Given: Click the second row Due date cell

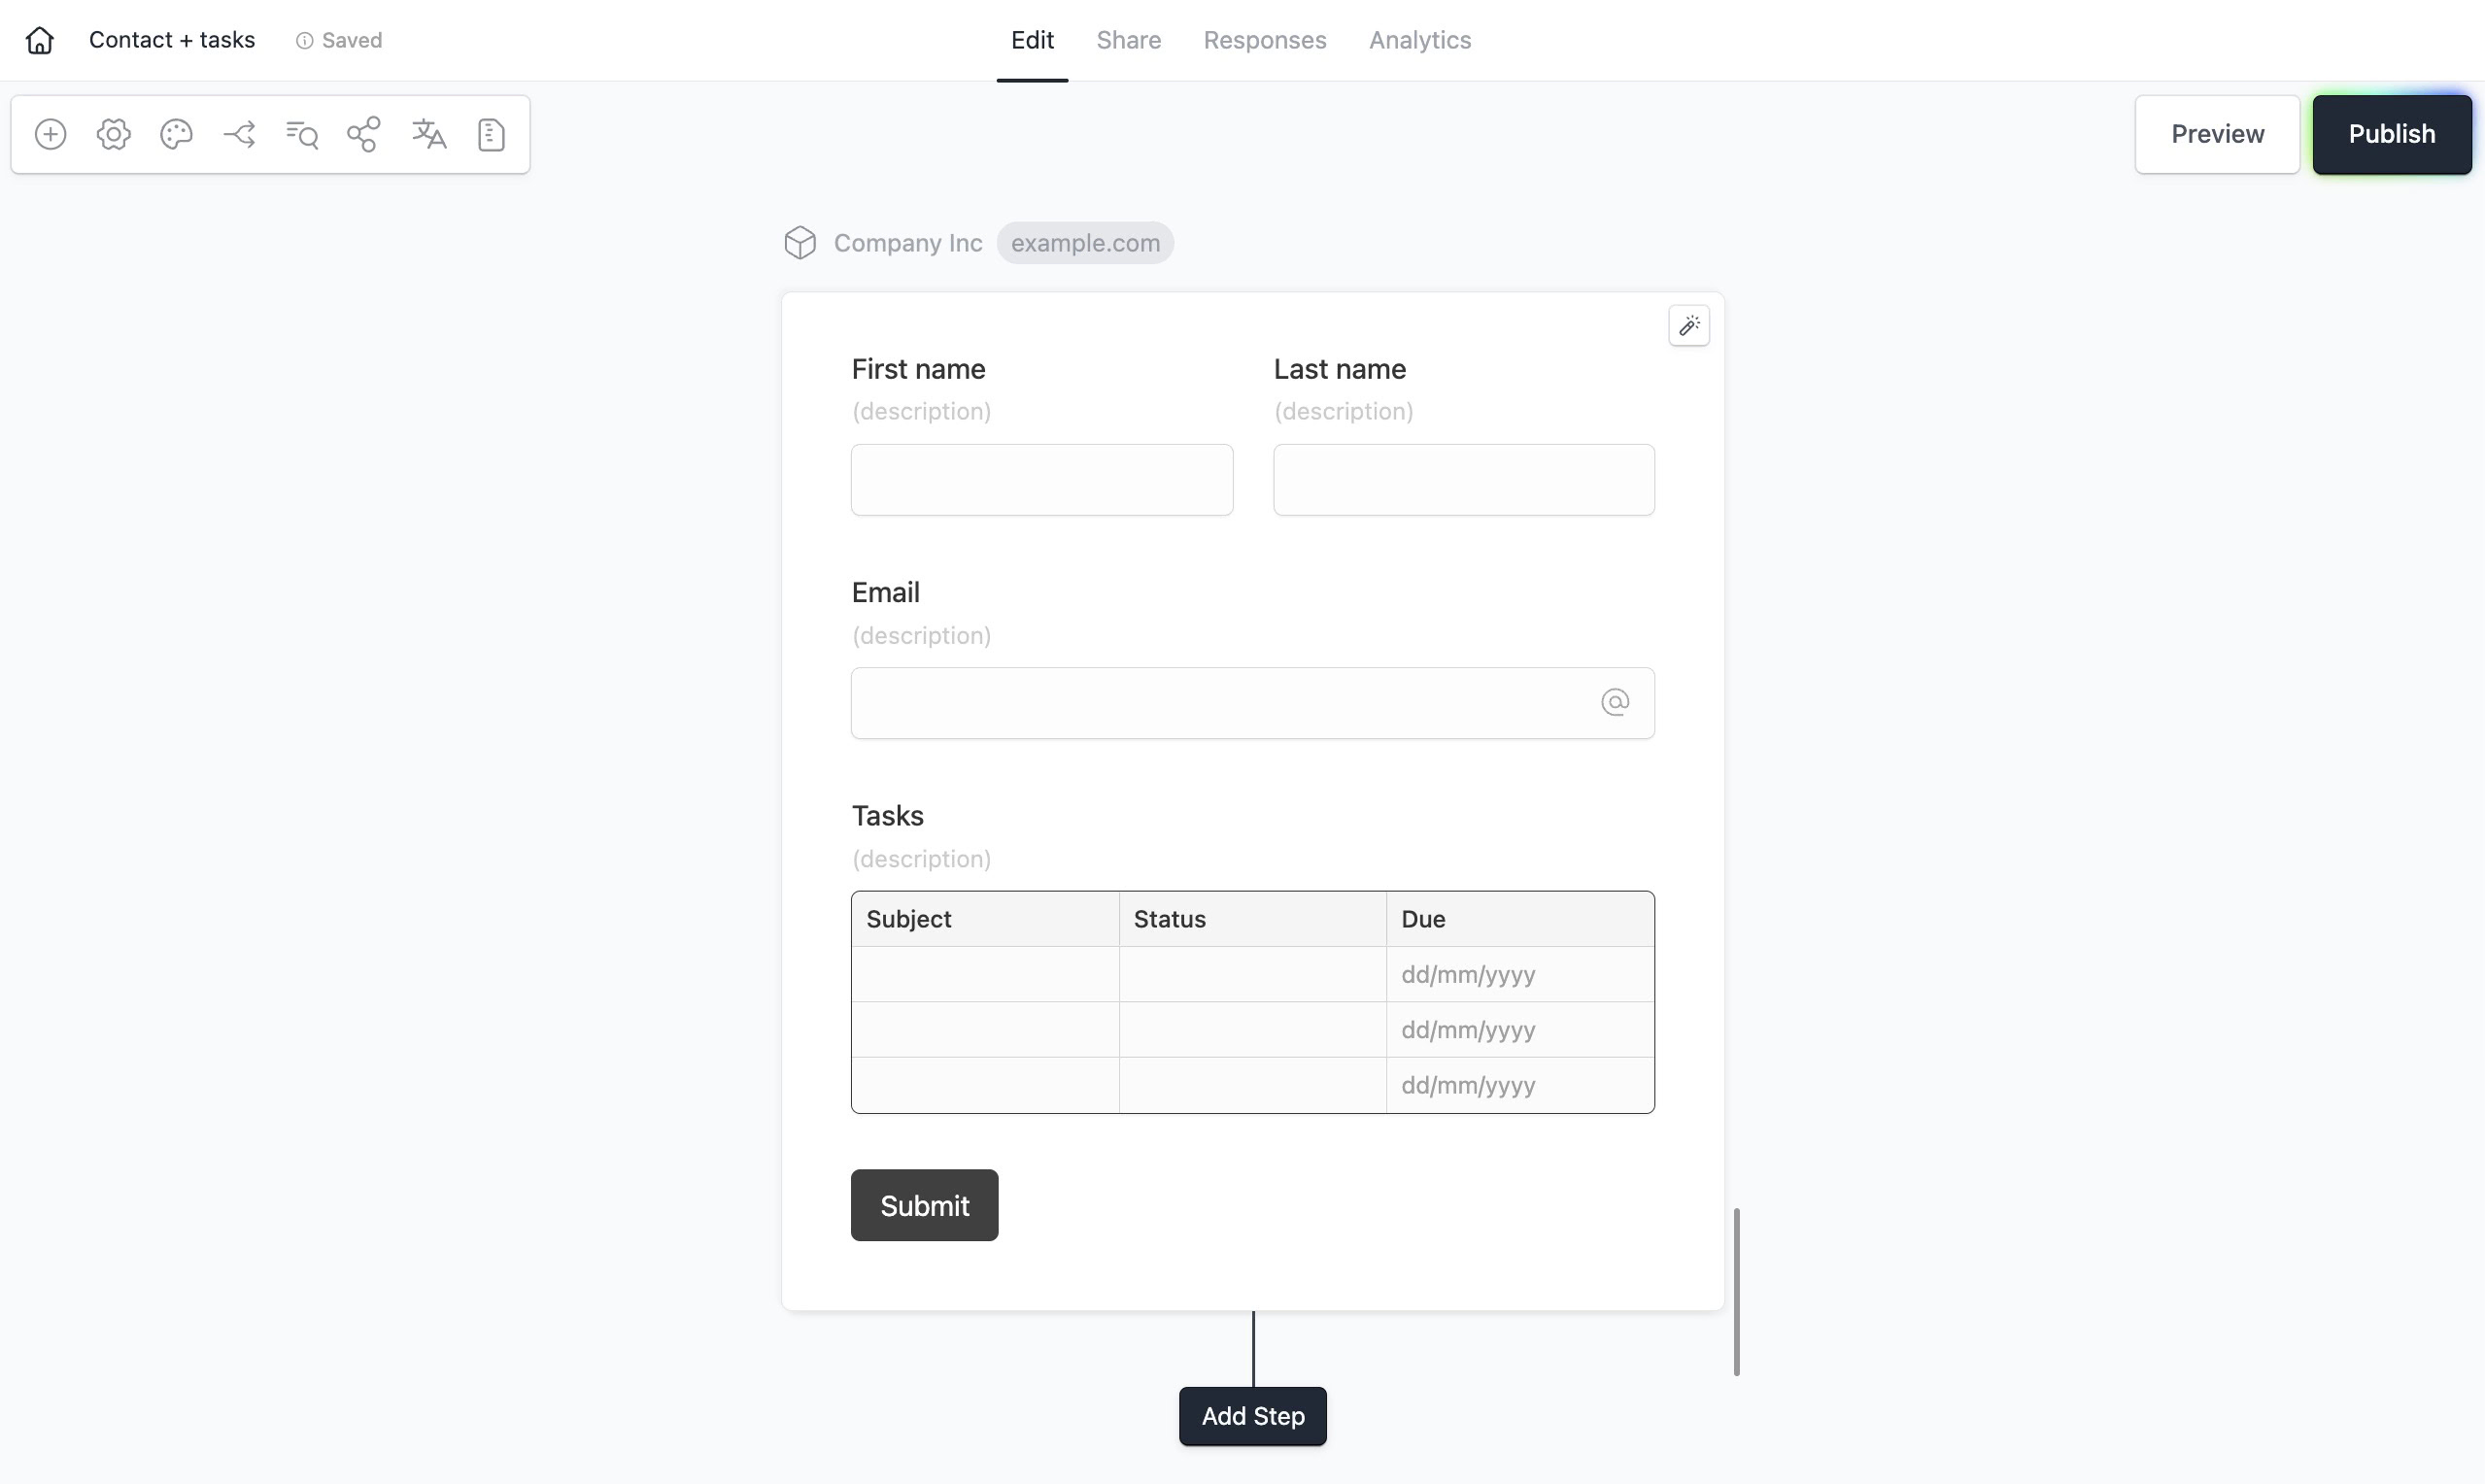Looking at the screenshot, I should tap(1520, 1029).
